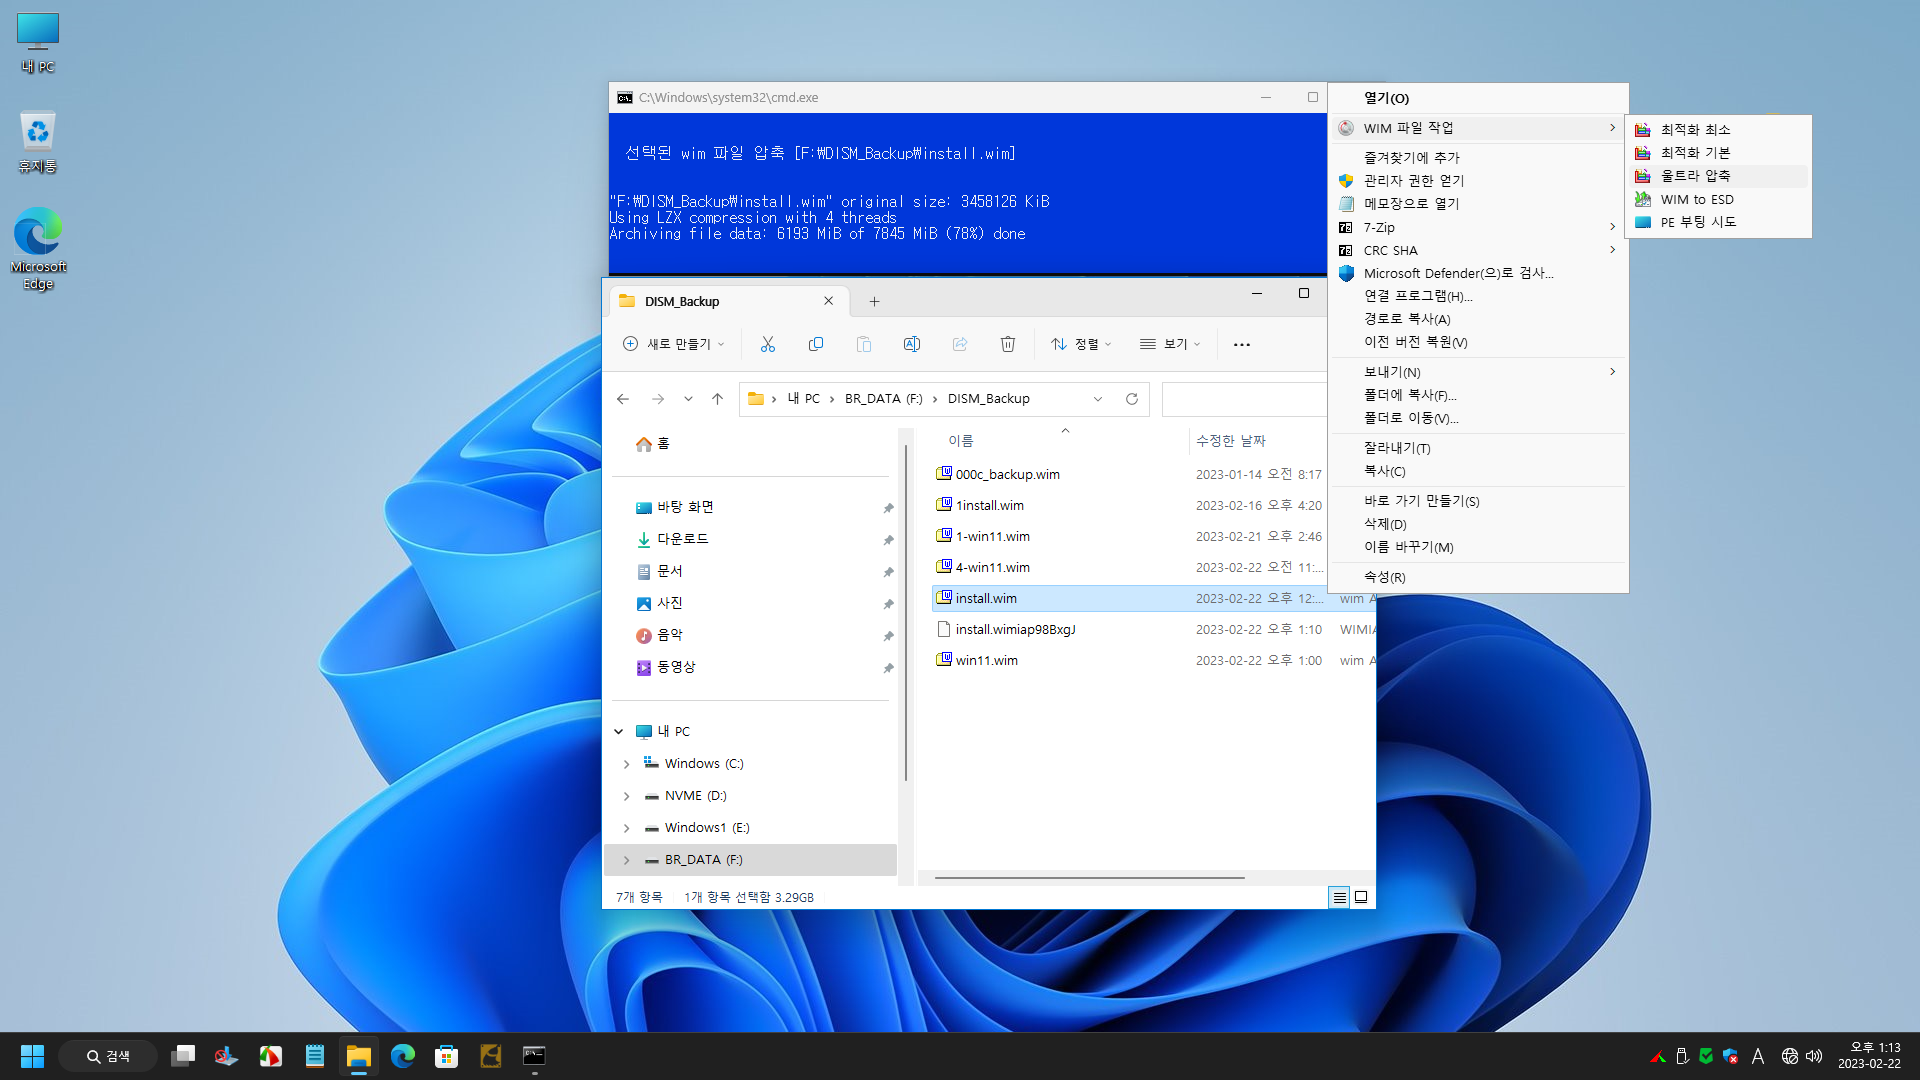
Task: Expand the NVME (D:) drive node
Action: (626, 796)
